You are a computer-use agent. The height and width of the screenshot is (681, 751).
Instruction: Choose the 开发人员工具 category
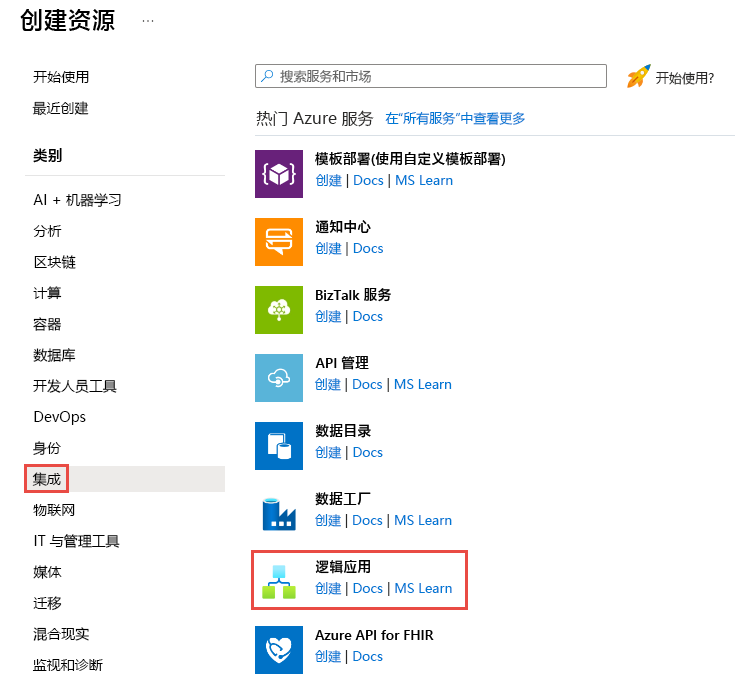(75, 386)
